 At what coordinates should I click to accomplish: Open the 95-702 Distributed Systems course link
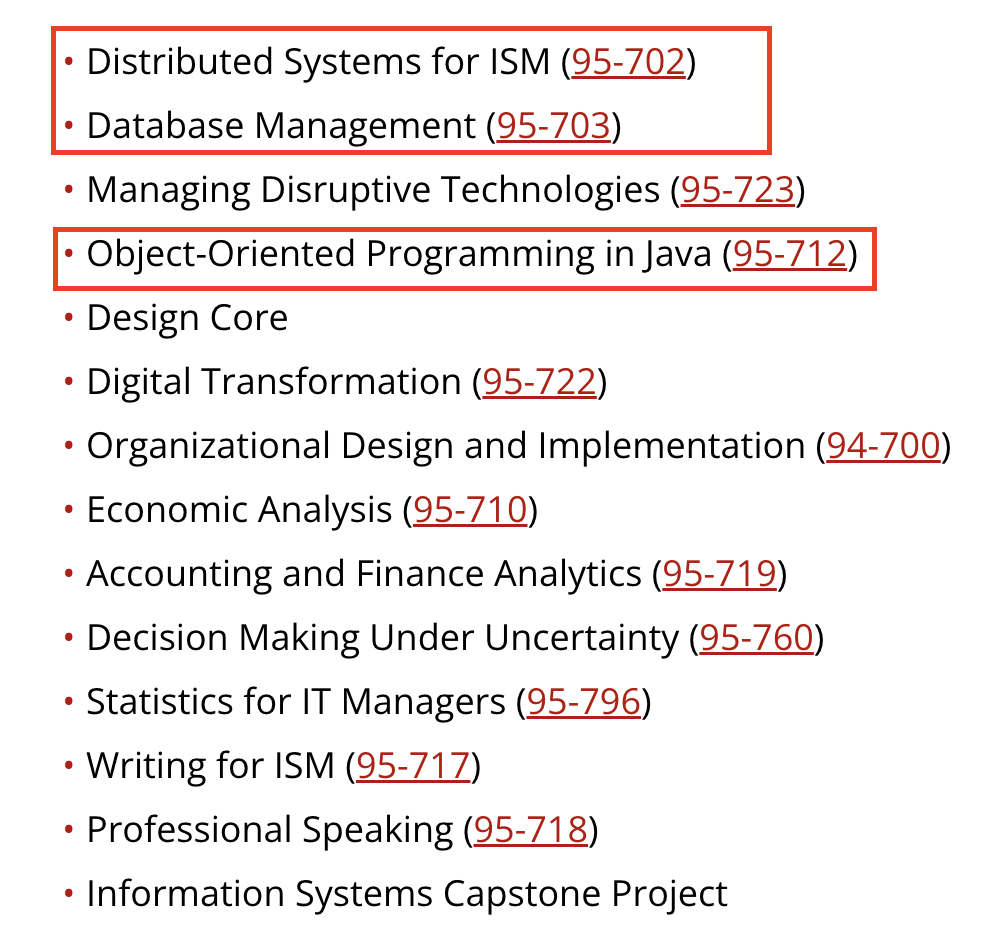pos(628,62)
